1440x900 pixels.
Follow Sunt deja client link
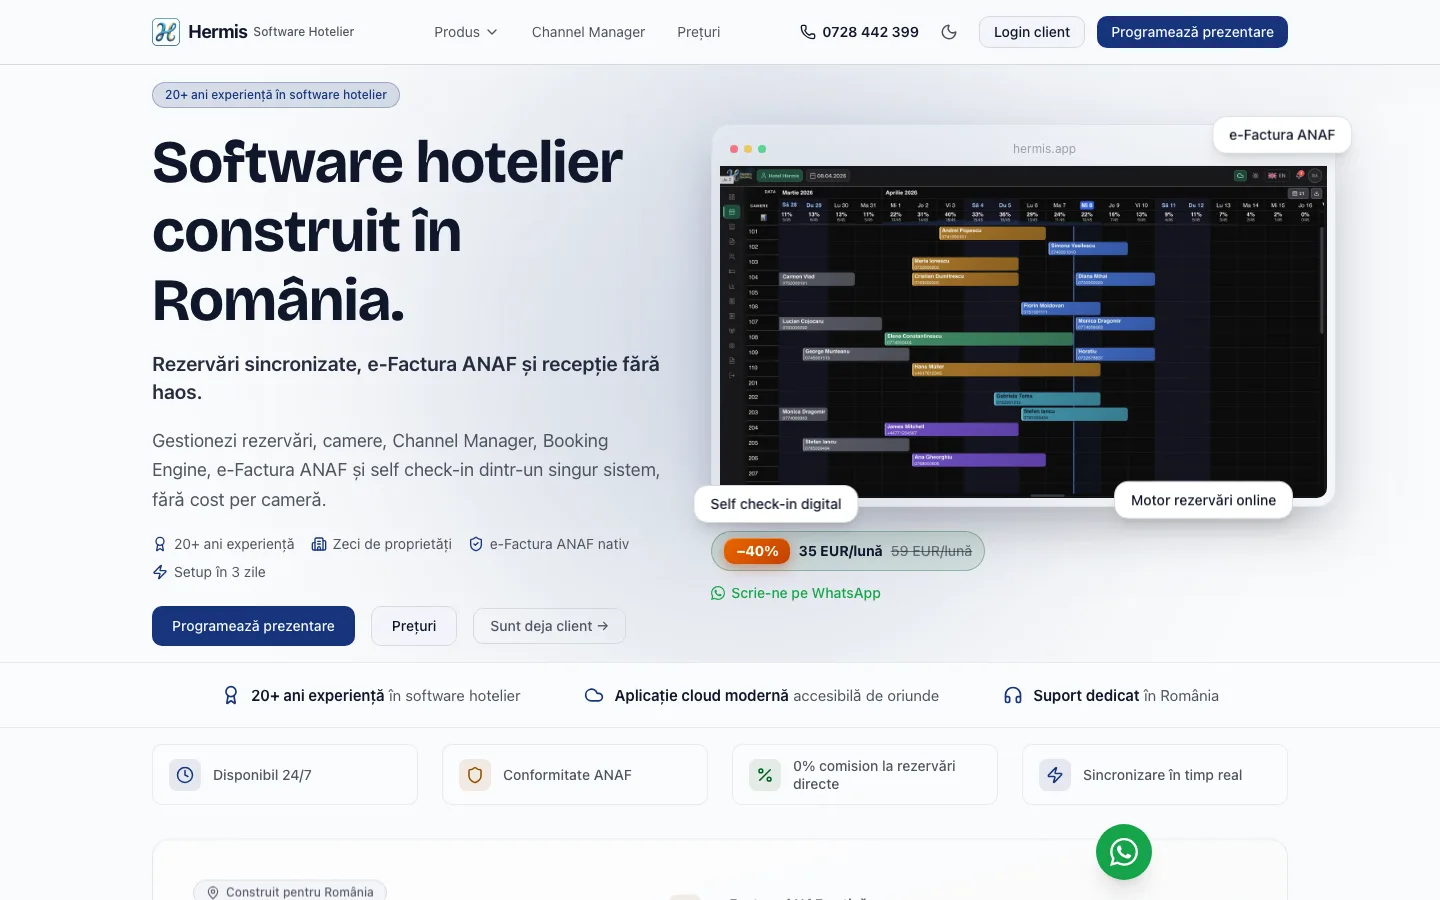point(549,626)
